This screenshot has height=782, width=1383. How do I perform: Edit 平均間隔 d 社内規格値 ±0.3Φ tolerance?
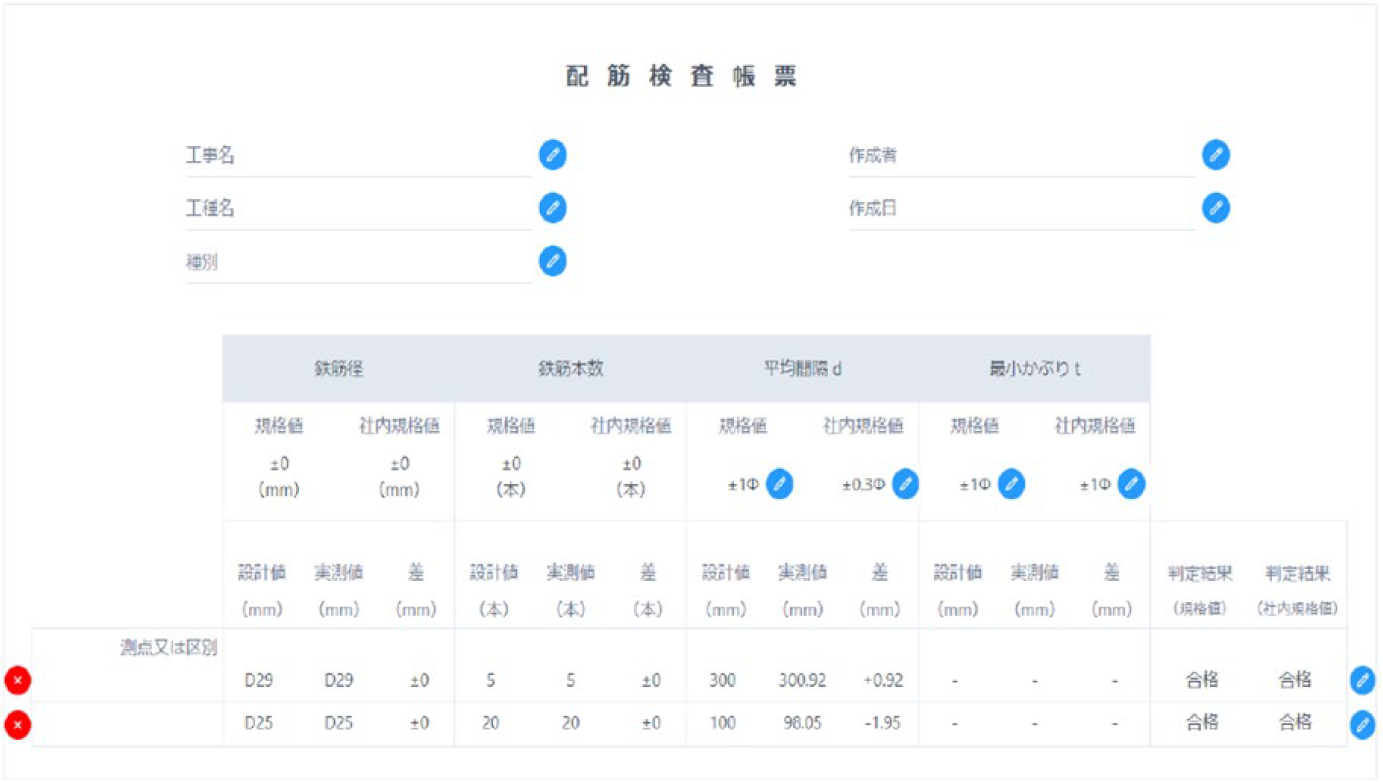click(x=906, y=484)
